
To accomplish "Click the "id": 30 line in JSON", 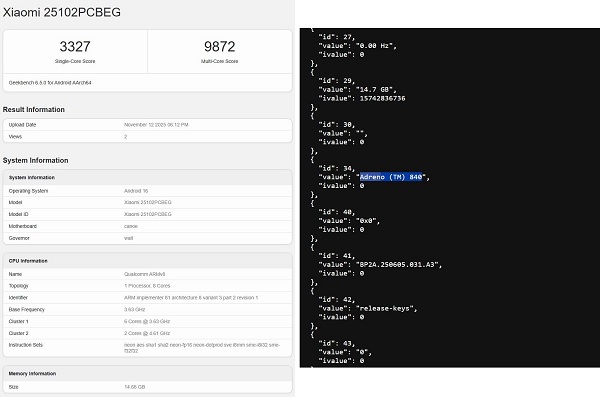I will [337, 125].
